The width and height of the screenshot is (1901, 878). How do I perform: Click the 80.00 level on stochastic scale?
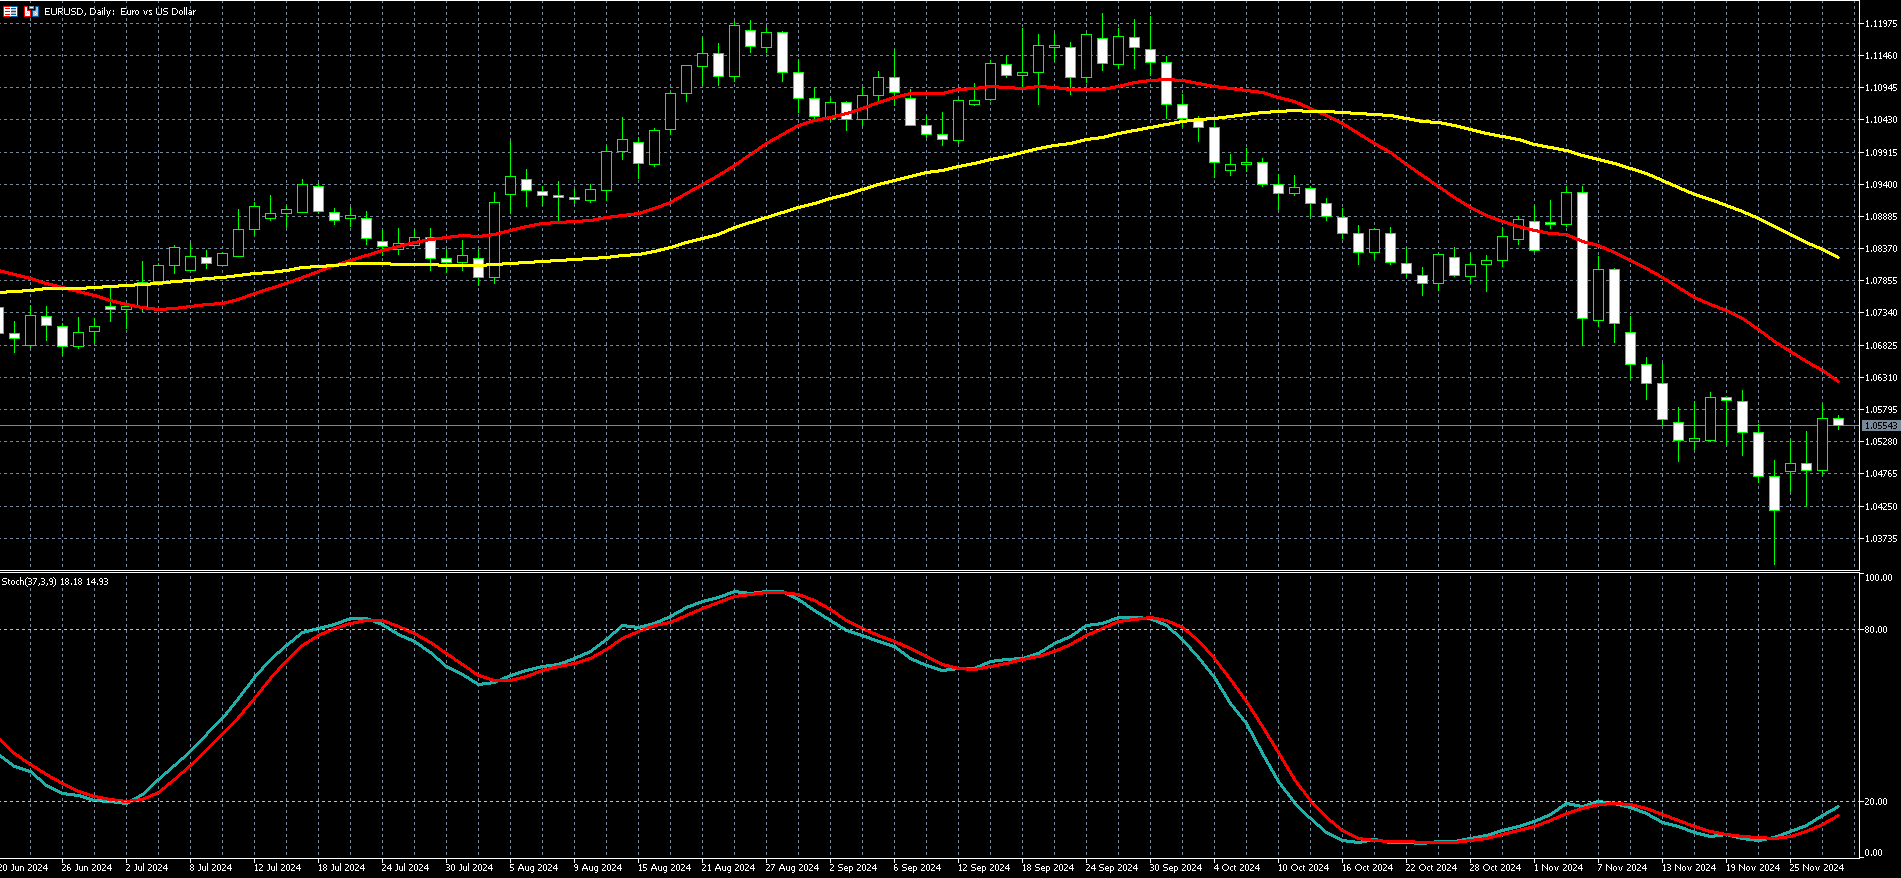pyautogui.click(x=1876, y=630)
